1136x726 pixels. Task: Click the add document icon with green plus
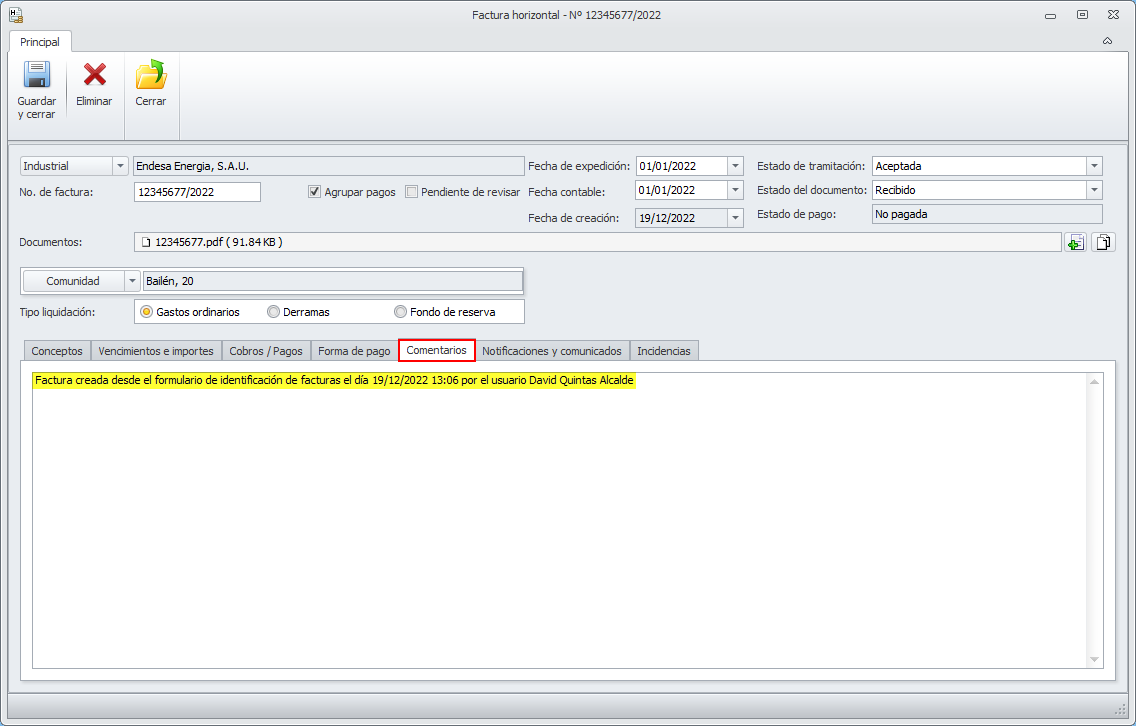1076,242
